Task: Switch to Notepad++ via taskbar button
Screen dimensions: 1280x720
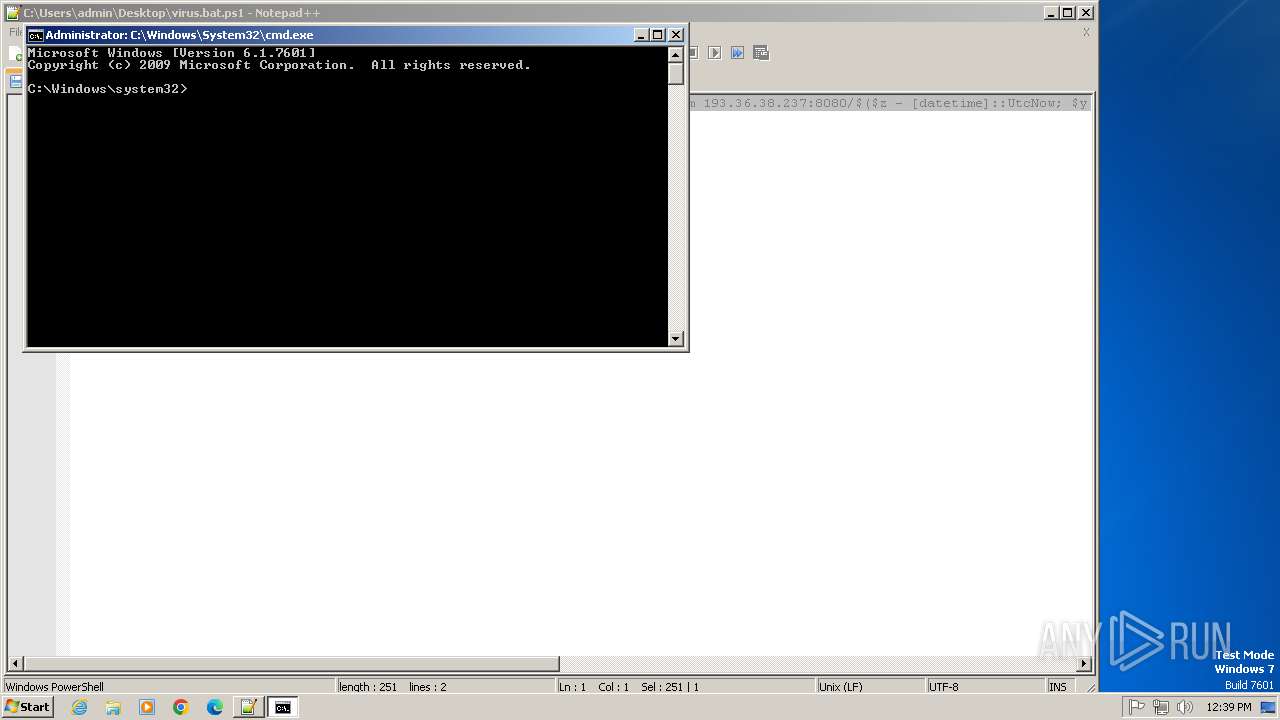Action: click(249, 707)
